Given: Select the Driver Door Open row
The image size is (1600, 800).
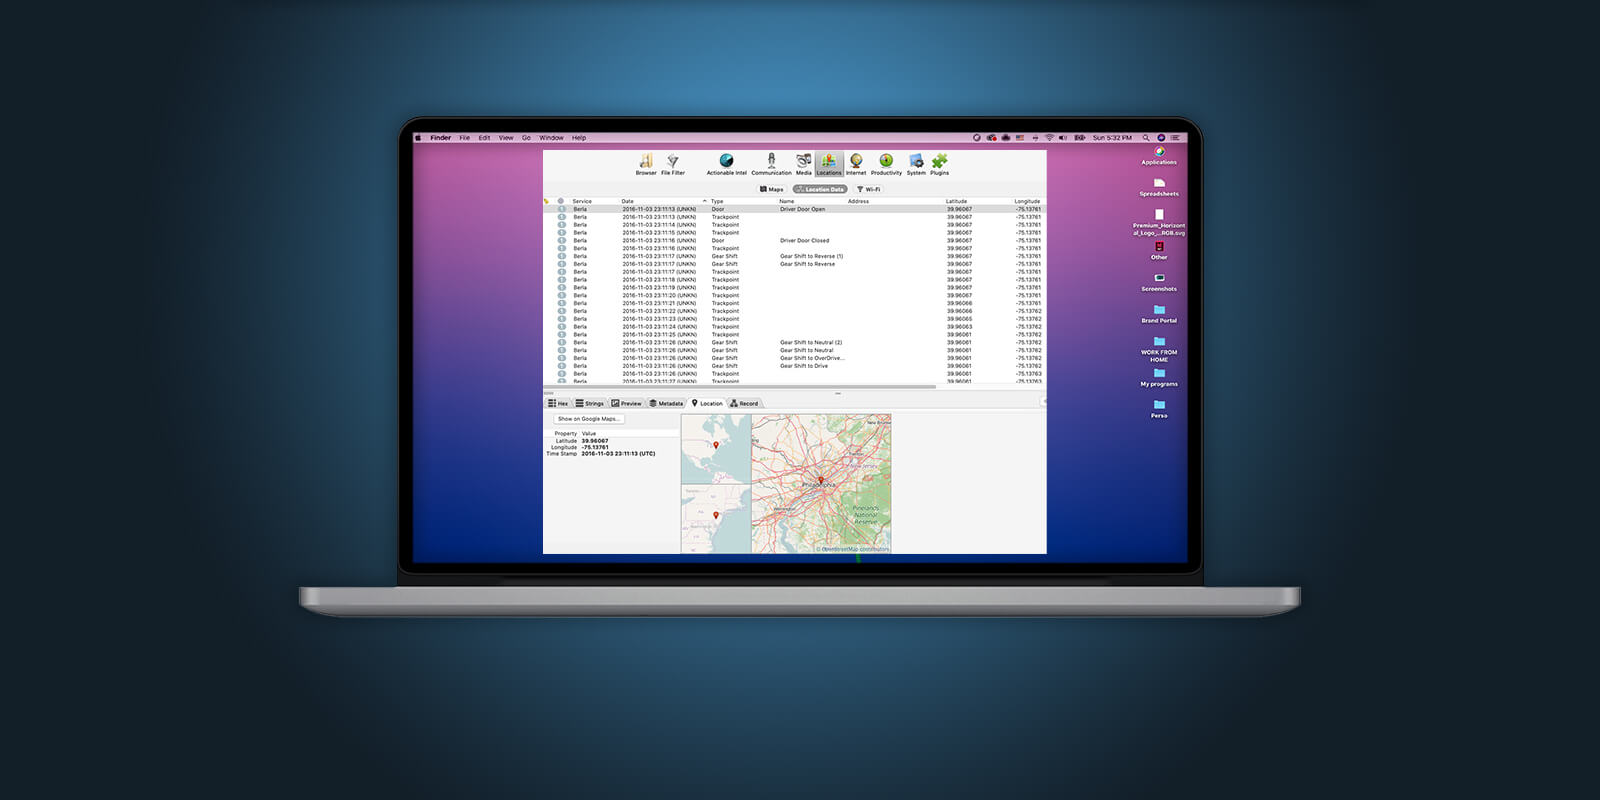Looking at the screenshot, I should 794,209.
